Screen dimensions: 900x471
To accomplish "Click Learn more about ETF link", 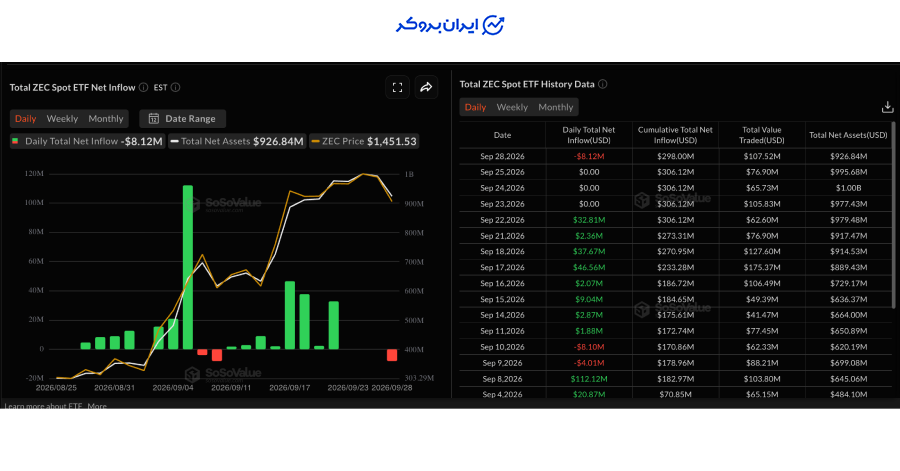I will pos(44,406).
